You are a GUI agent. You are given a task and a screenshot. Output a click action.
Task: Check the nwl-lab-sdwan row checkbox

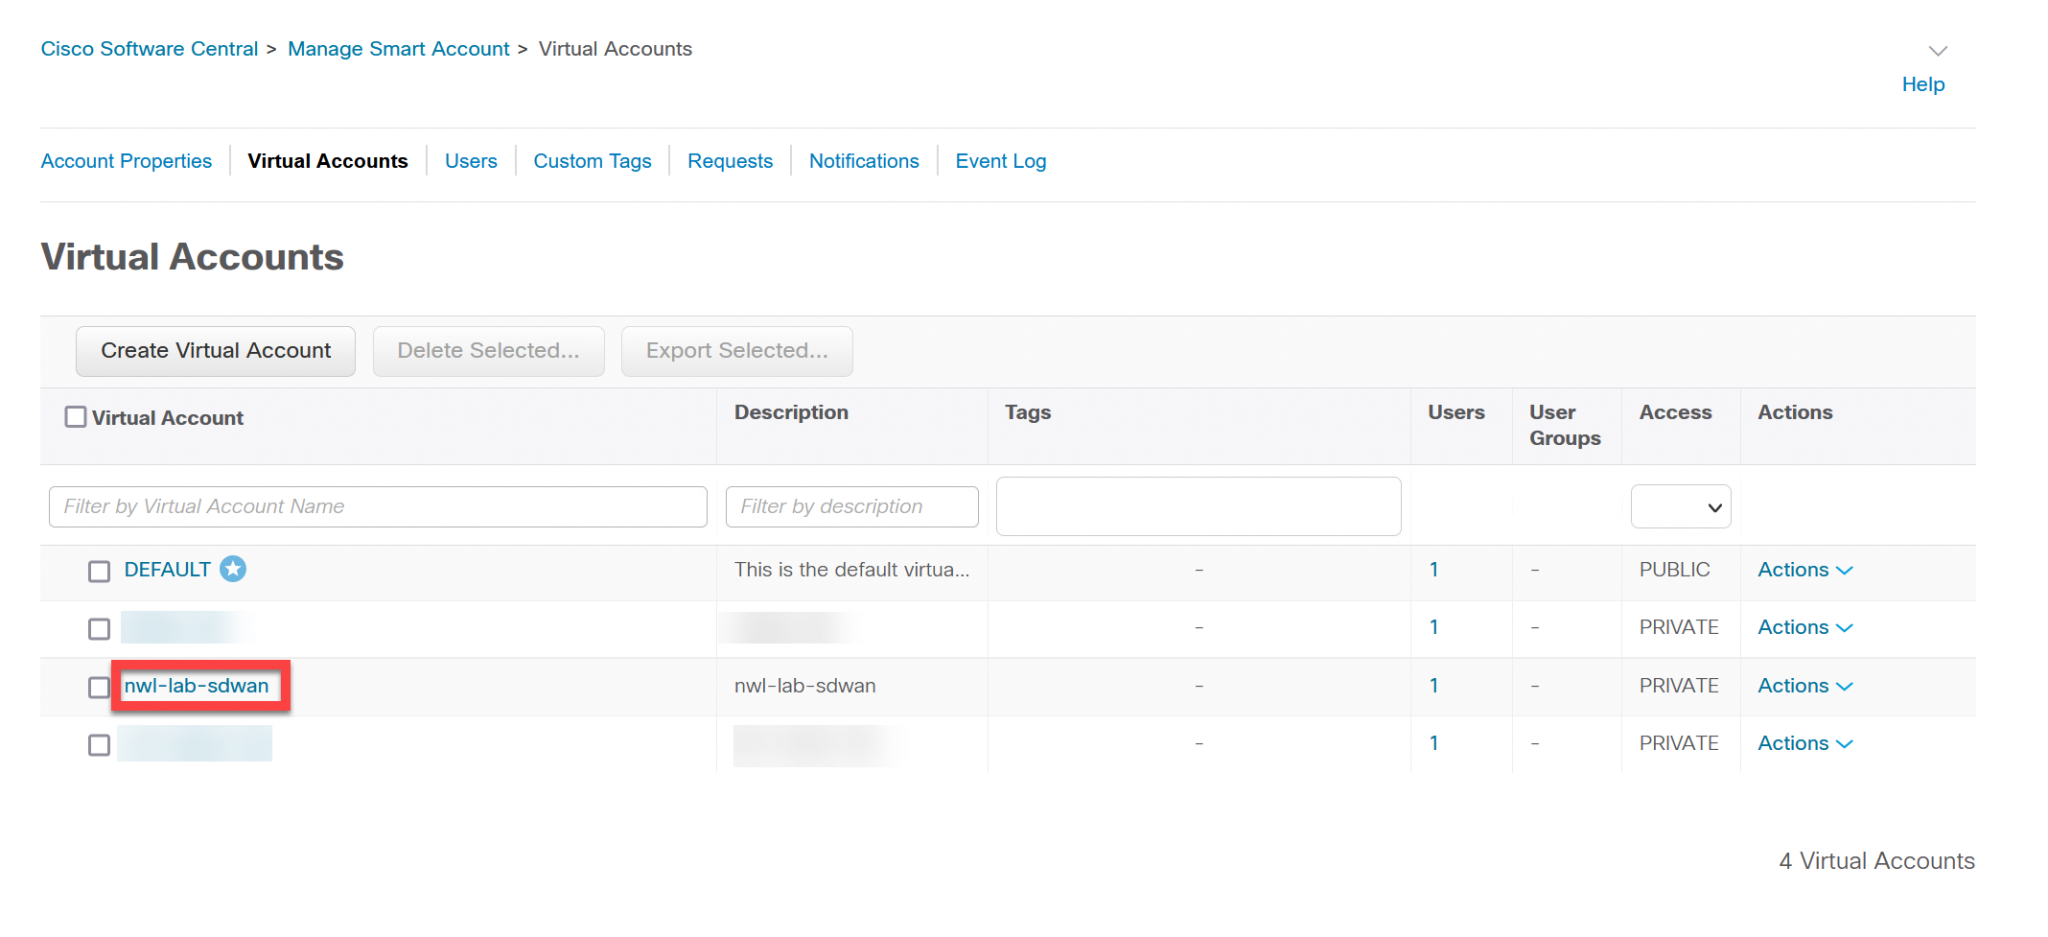pos(99,687)
